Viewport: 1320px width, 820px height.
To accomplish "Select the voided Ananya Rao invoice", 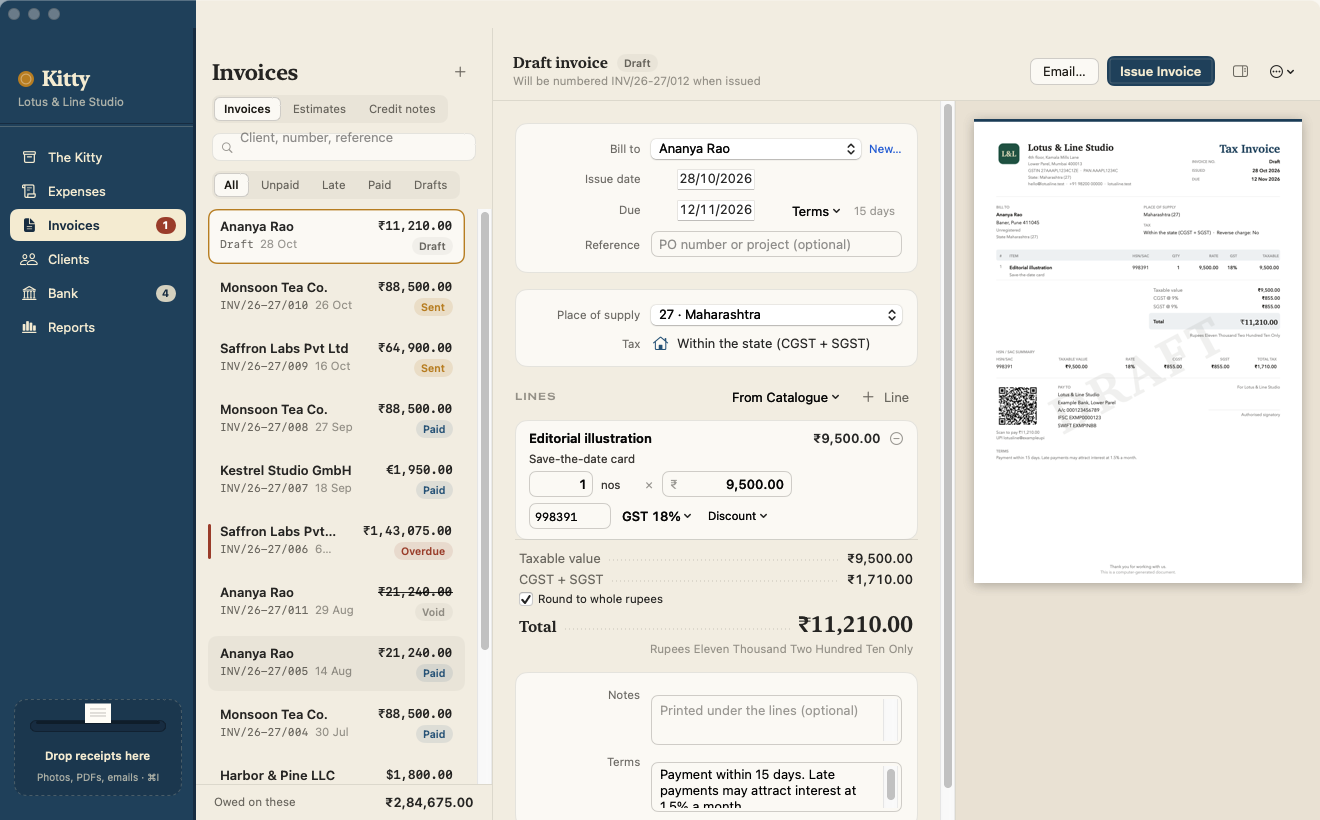I will pos(336,601).
